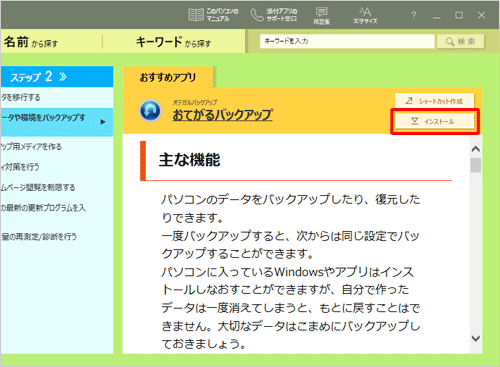Click the vertical scrollbar thumb

click(x=476, y=165)
